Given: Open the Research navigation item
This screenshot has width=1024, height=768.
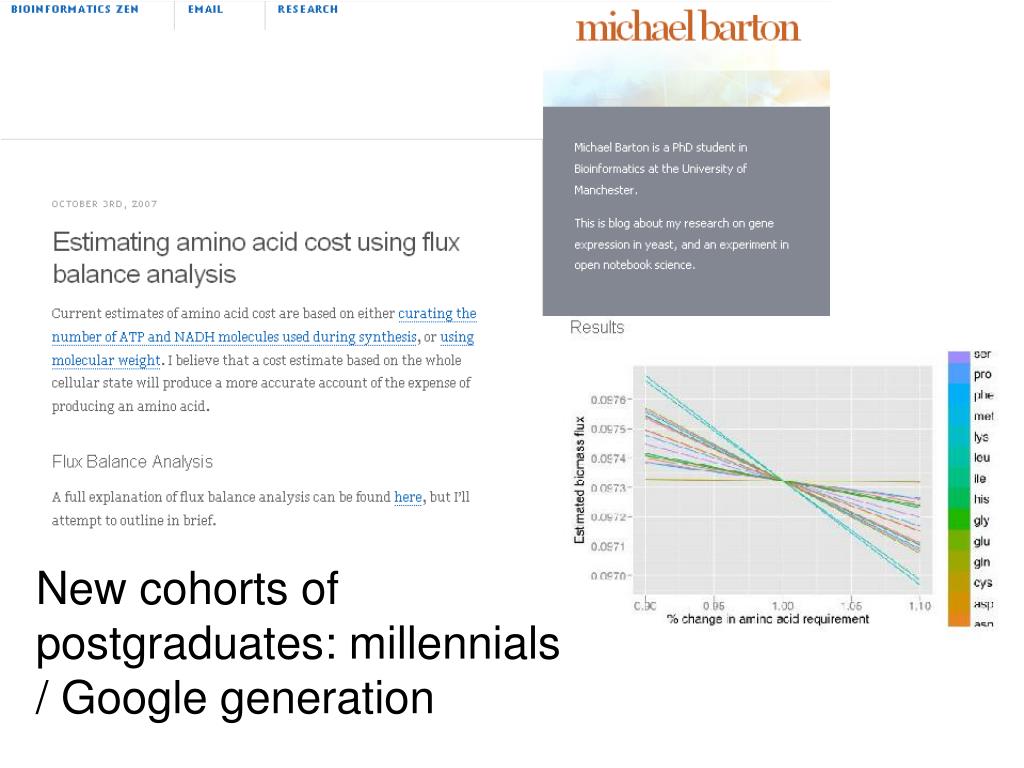Looking at the screenshot, I should pyautogui.click(x=308, y=9).
